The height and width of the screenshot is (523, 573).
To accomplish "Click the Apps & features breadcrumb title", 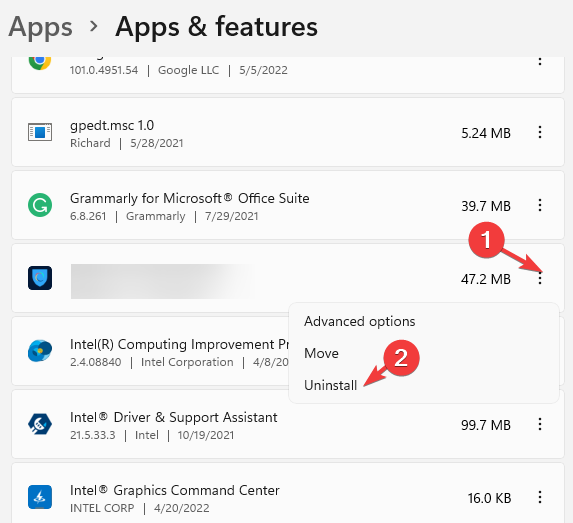I will (x=216, y=27).
